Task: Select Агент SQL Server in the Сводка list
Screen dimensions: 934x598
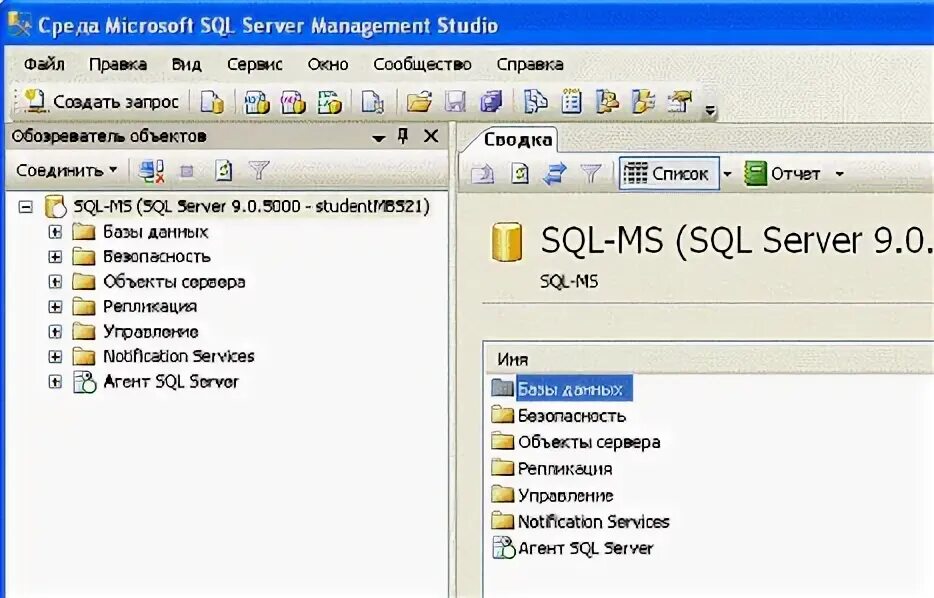Action: (x=586, y=548)
